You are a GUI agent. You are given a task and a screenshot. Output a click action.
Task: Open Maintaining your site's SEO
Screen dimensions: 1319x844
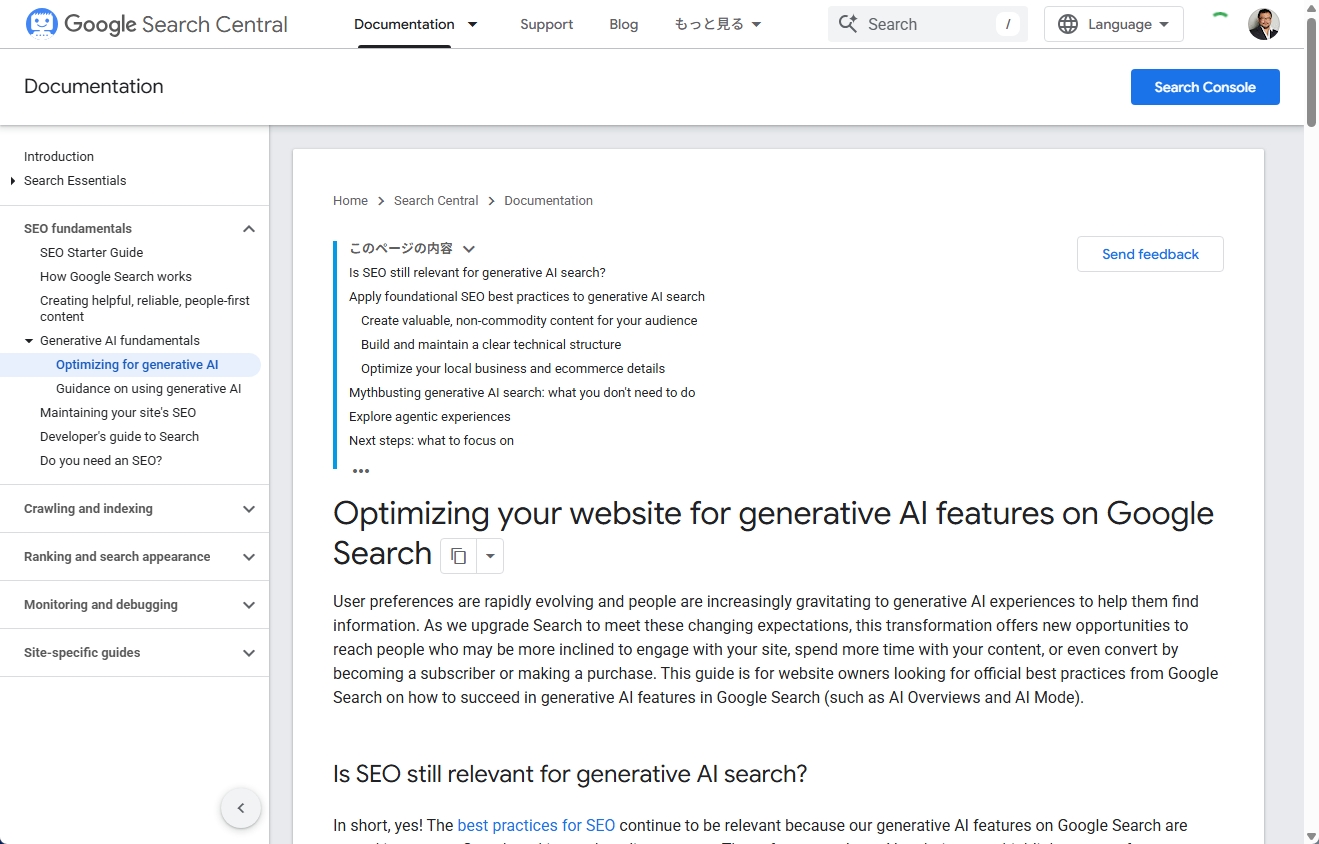pyautogui.click(x=118, y=413)
